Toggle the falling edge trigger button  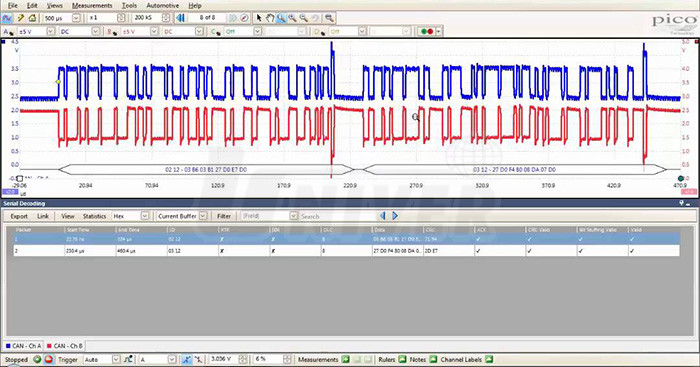[x=198, y=359]
